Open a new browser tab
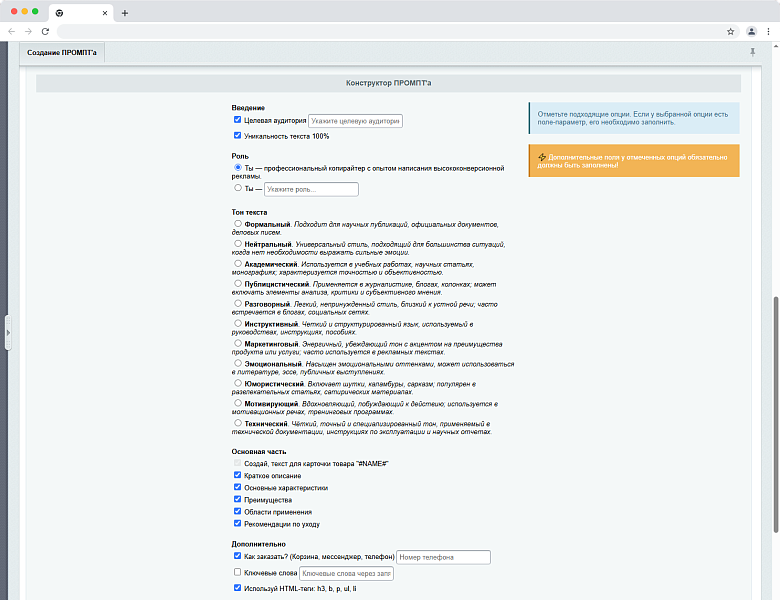The height and width of the screenshot is (600, 780). pyautogui.click(x=125, y=13)
